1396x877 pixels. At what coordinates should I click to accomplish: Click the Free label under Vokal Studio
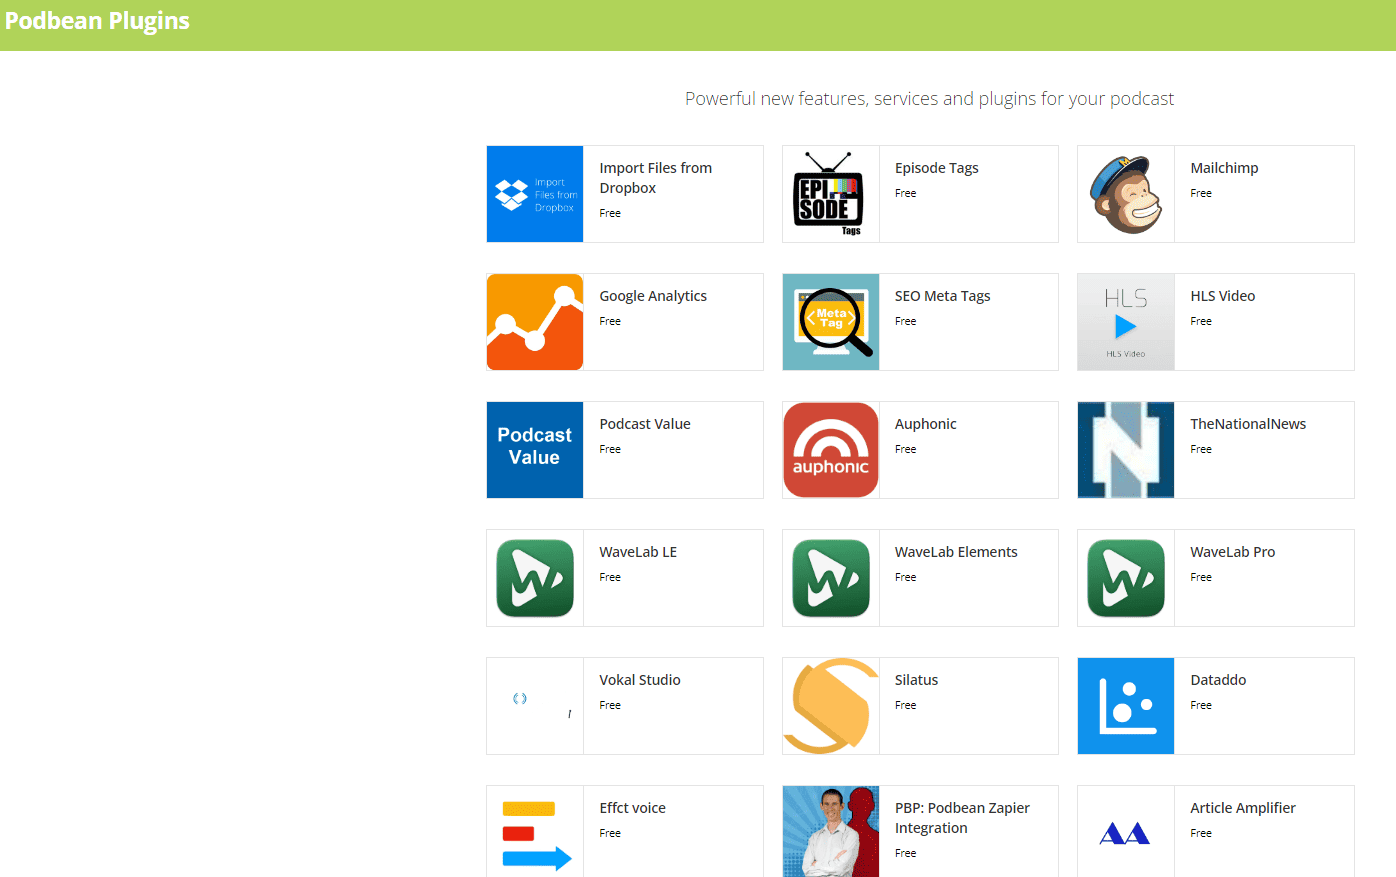(x=610, y=705)
